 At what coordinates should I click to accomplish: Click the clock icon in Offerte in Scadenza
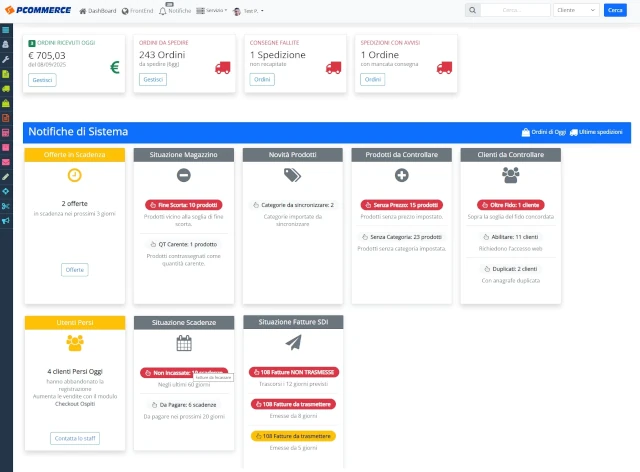tap(74, 176)
